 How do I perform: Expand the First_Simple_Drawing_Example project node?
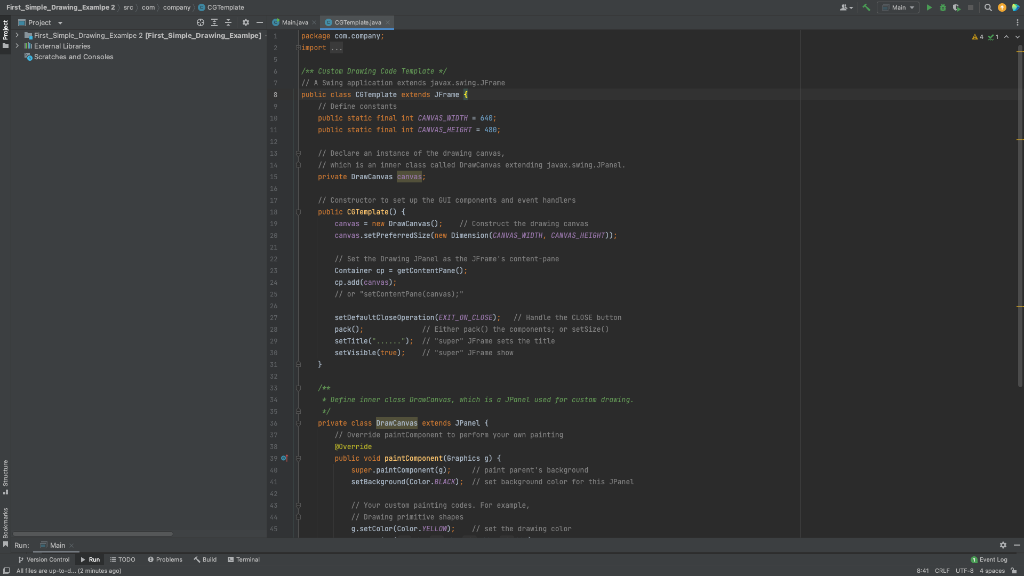[17, 35]
